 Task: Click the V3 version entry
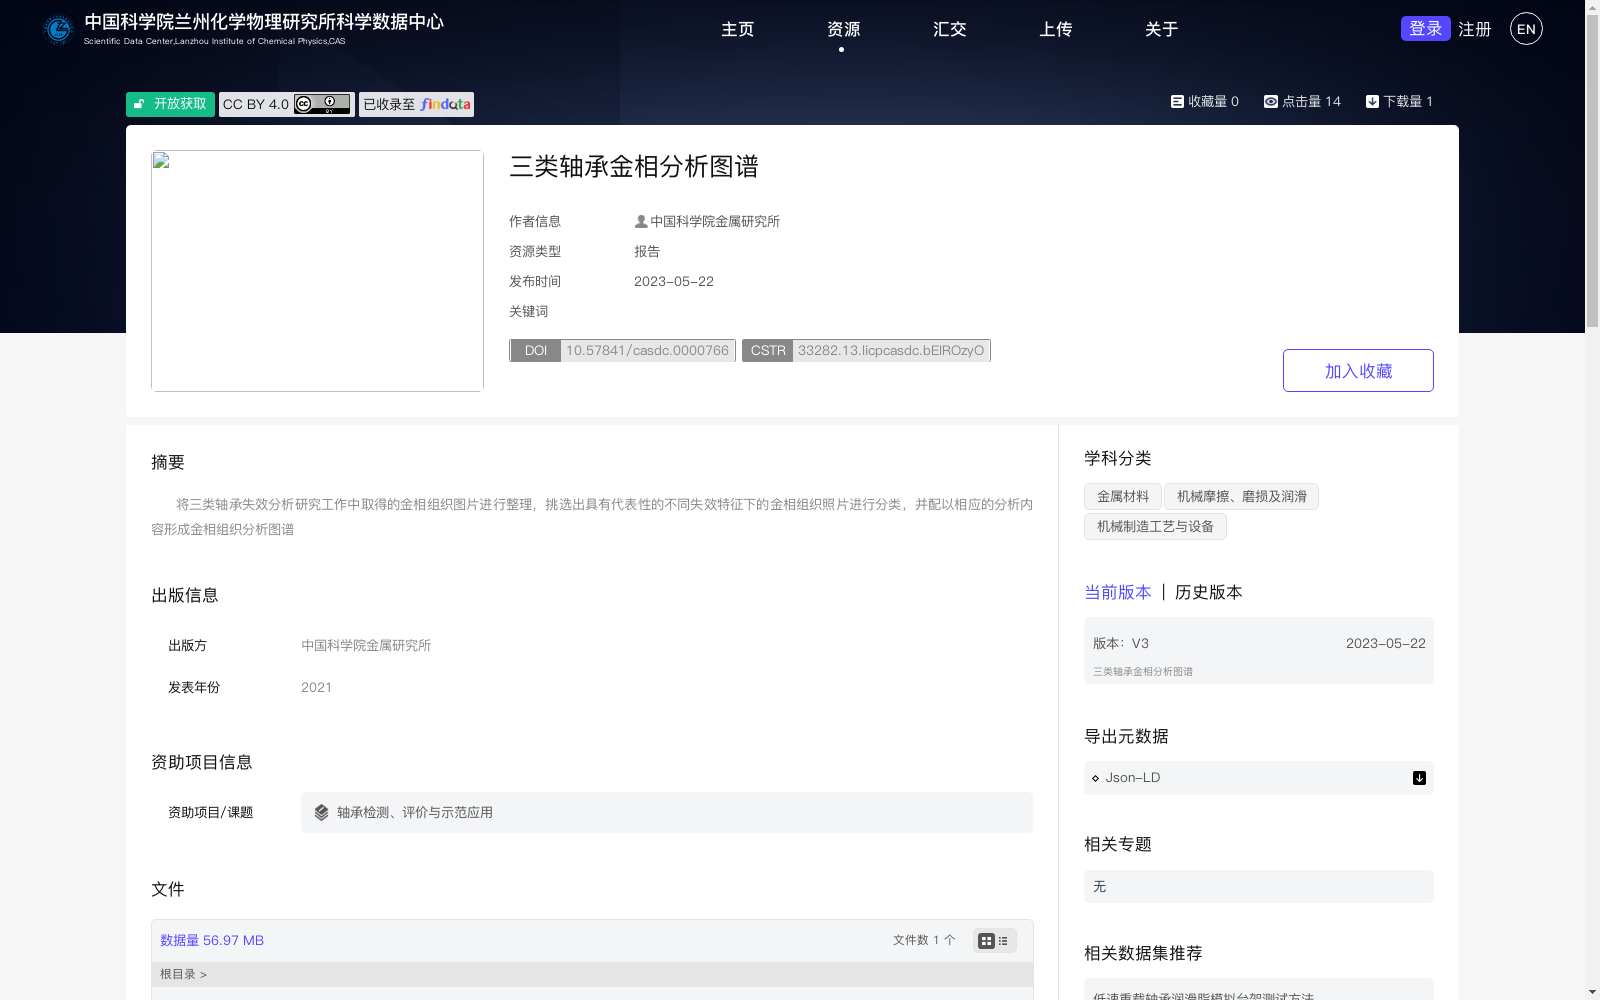1259,650
